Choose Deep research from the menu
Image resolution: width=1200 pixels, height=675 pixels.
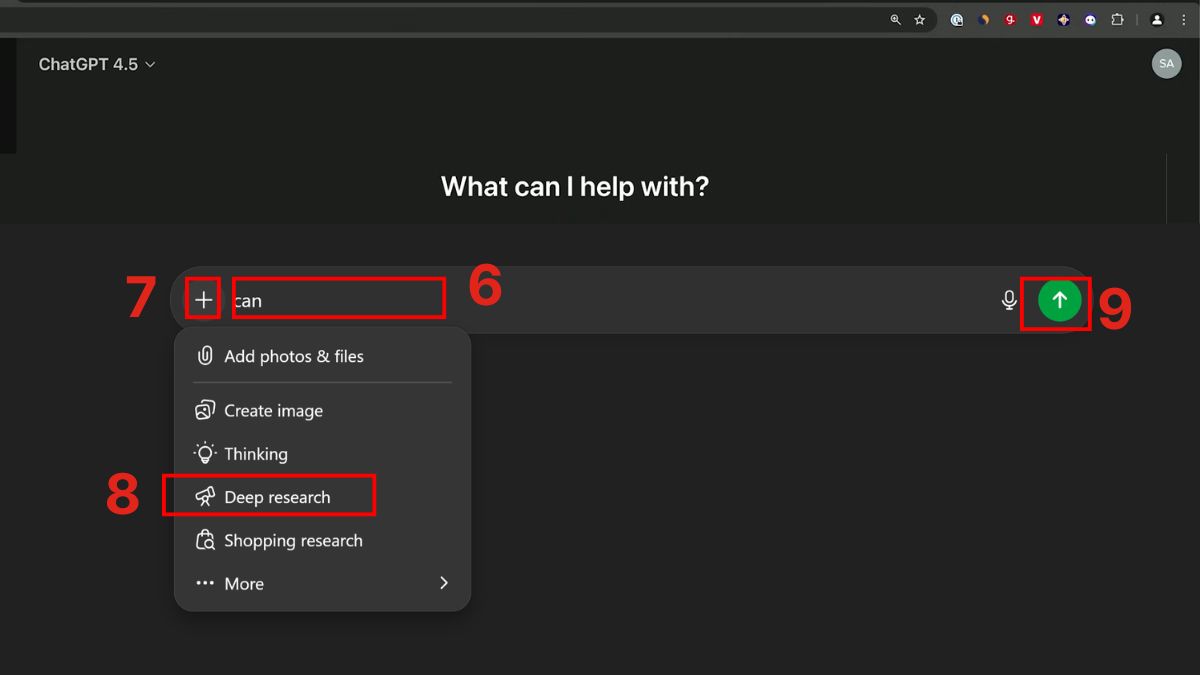(x=322, y=497)
